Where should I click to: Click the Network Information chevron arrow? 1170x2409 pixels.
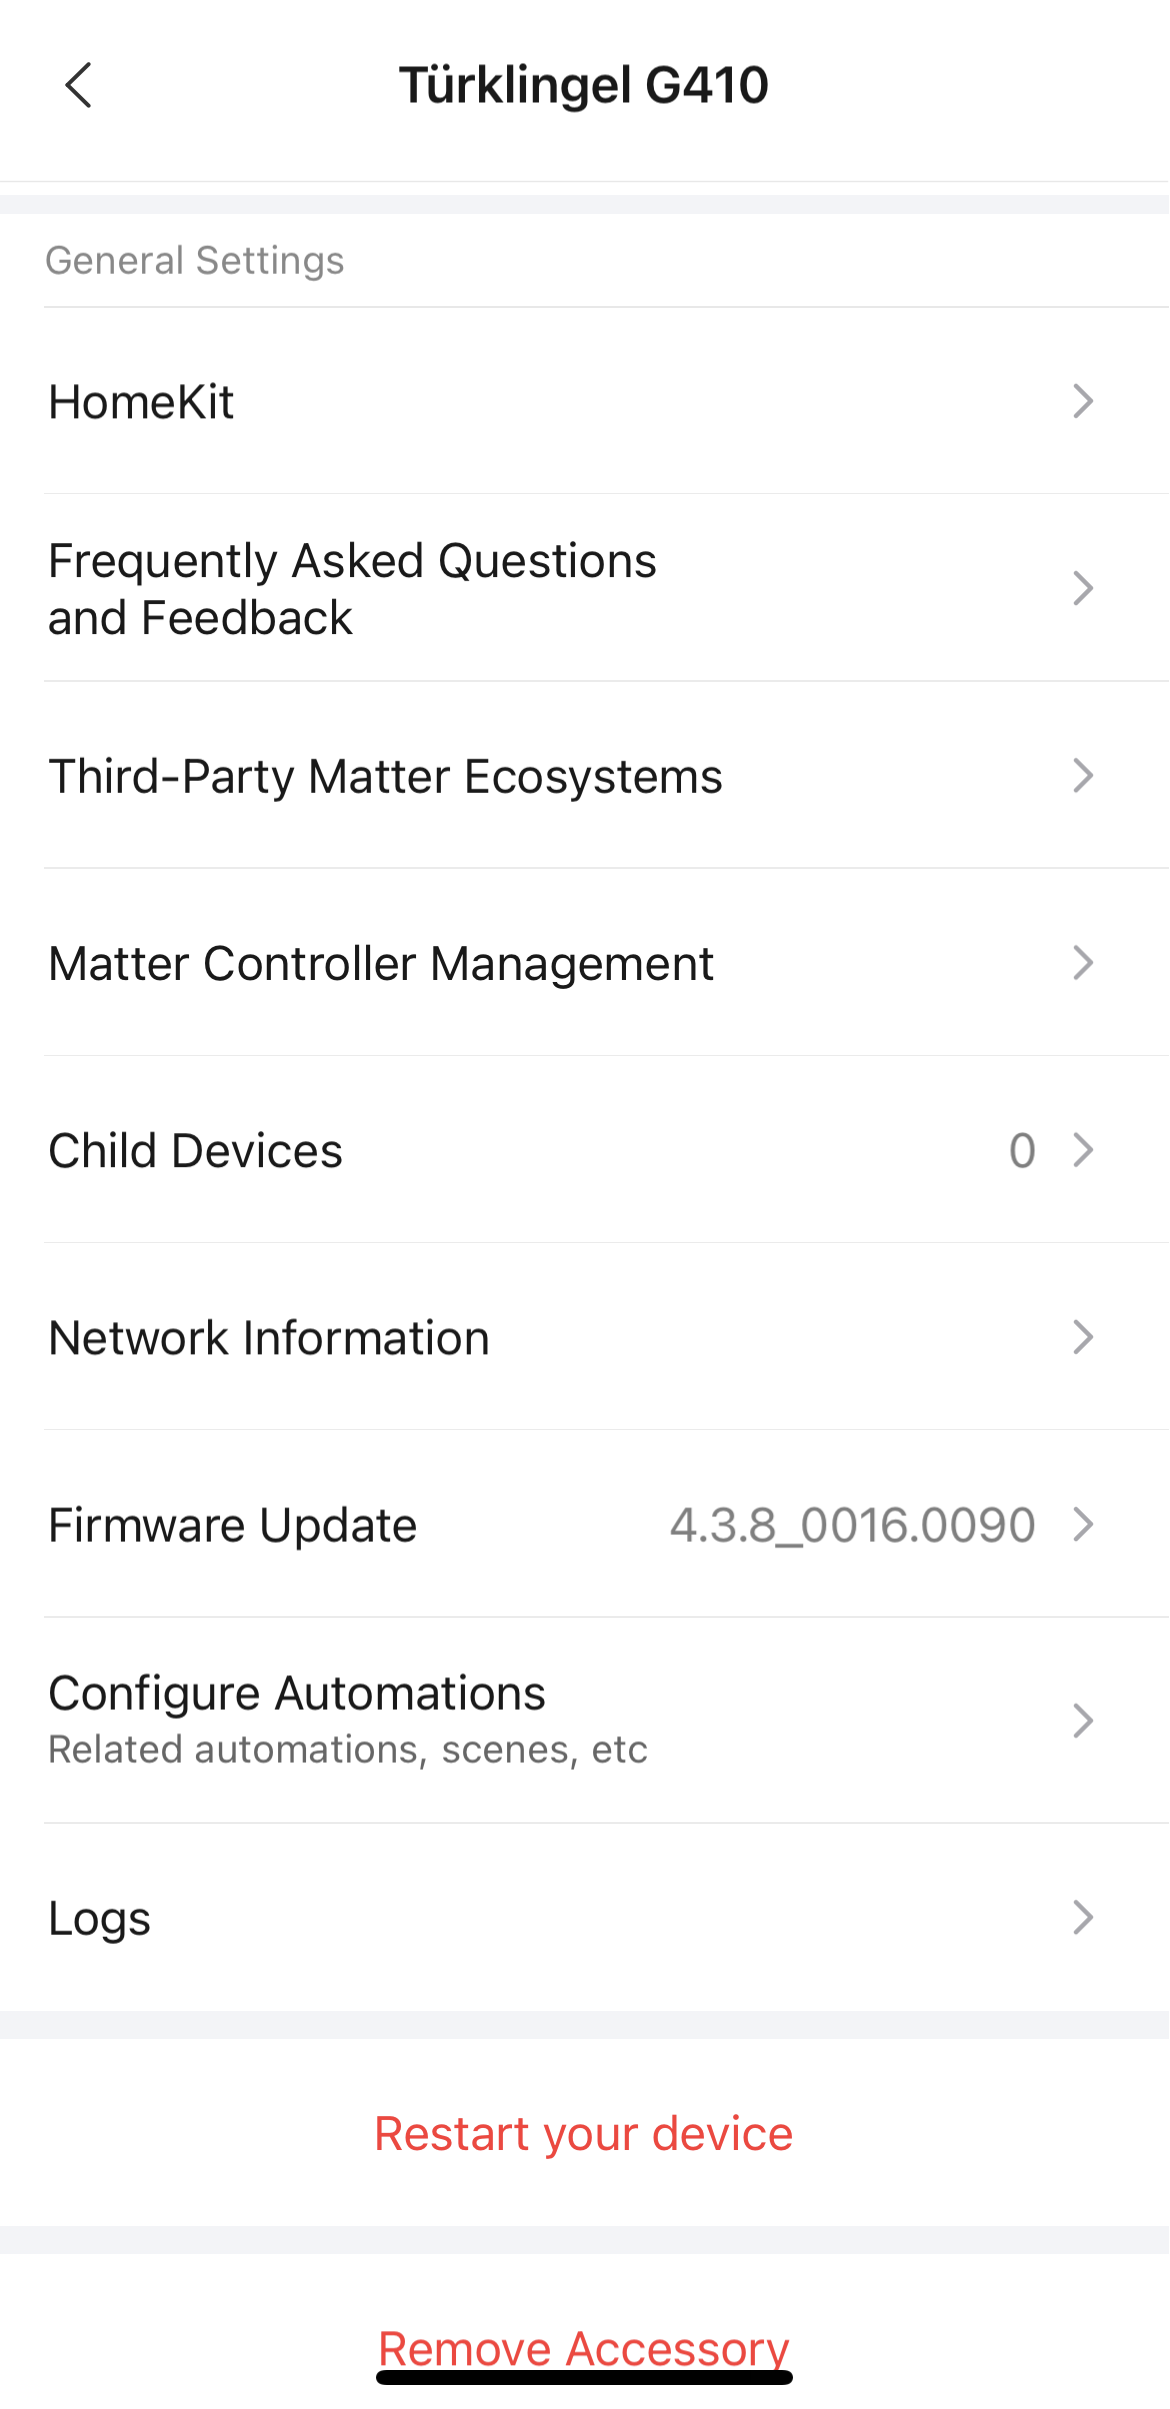(x=1082, y=1337)
